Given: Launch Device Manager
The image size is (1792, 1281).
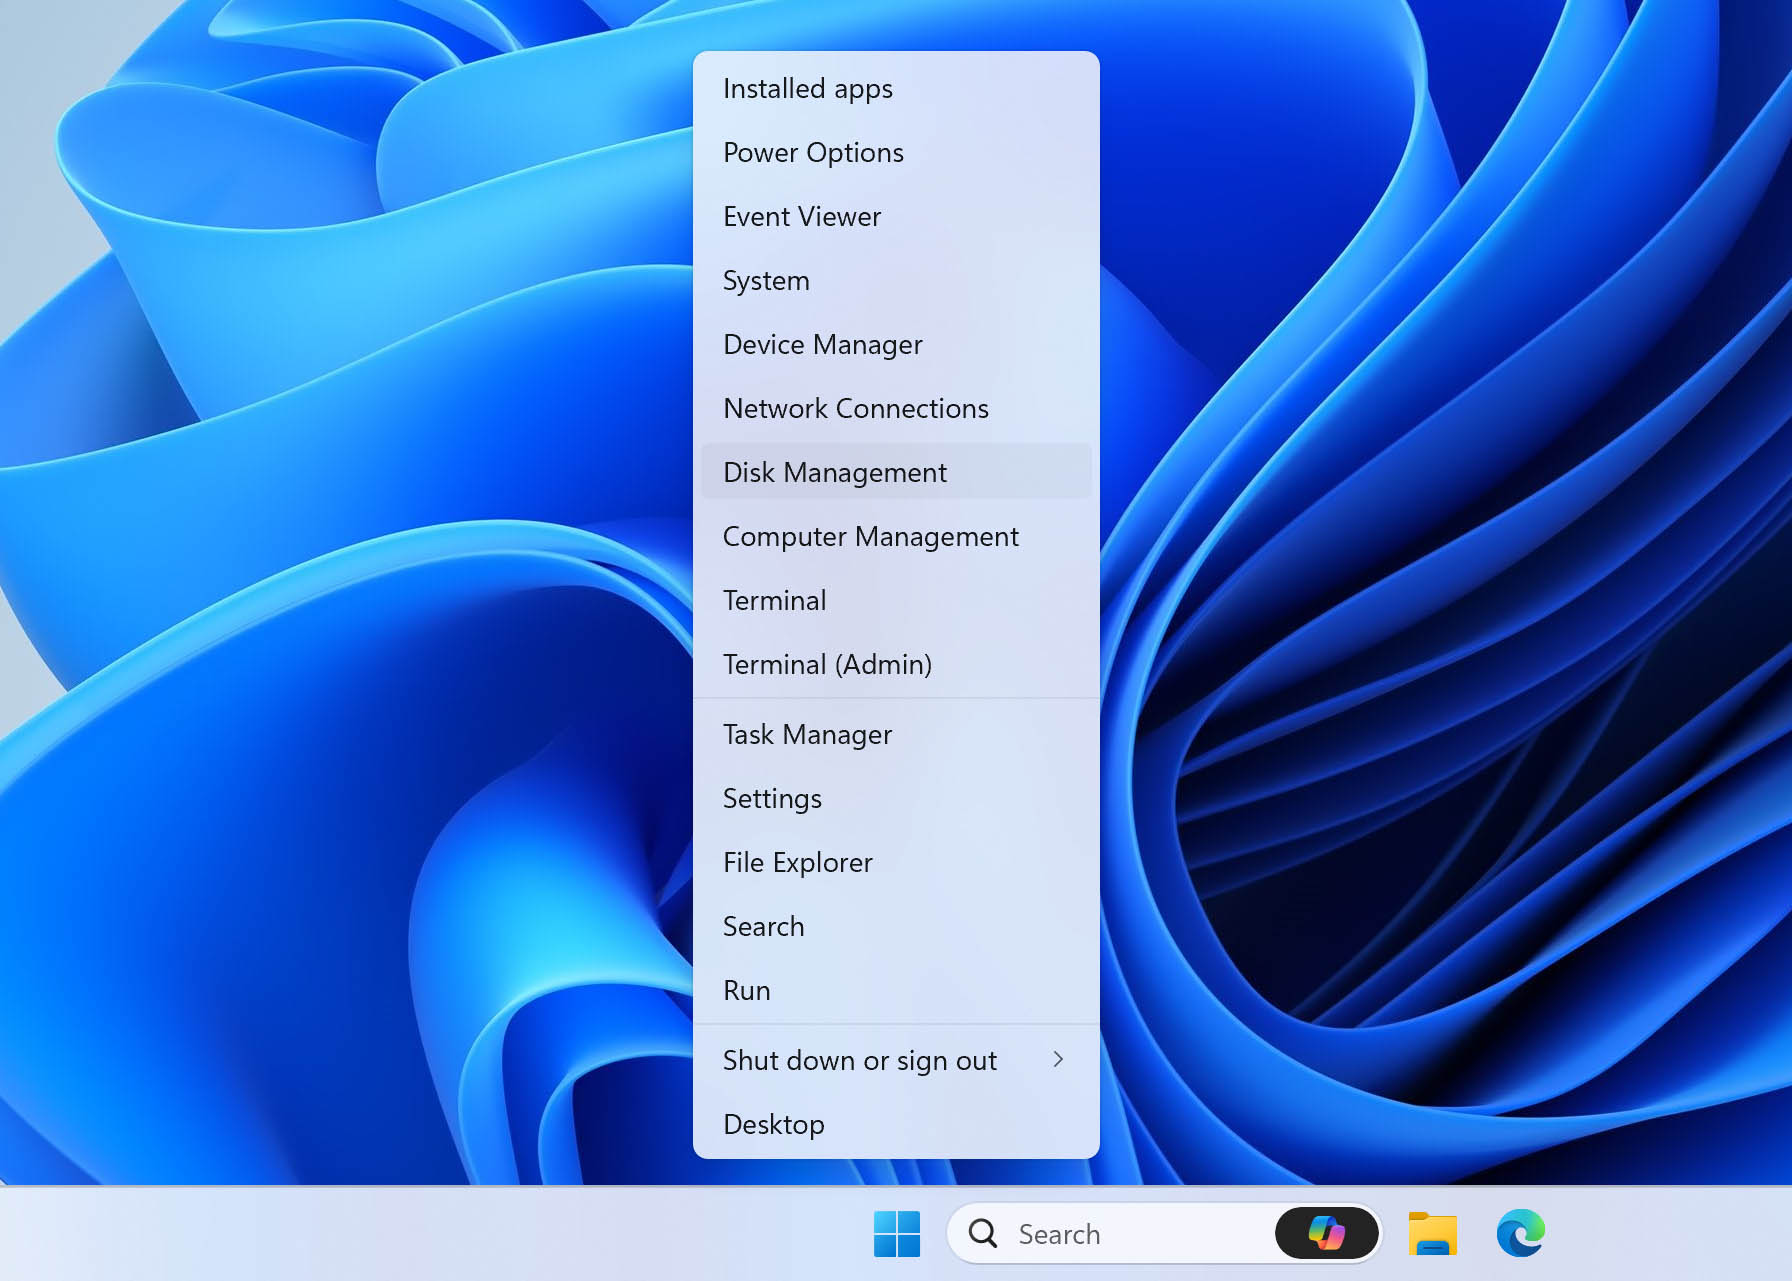Looking at the screenshot, I should (822, 345).
